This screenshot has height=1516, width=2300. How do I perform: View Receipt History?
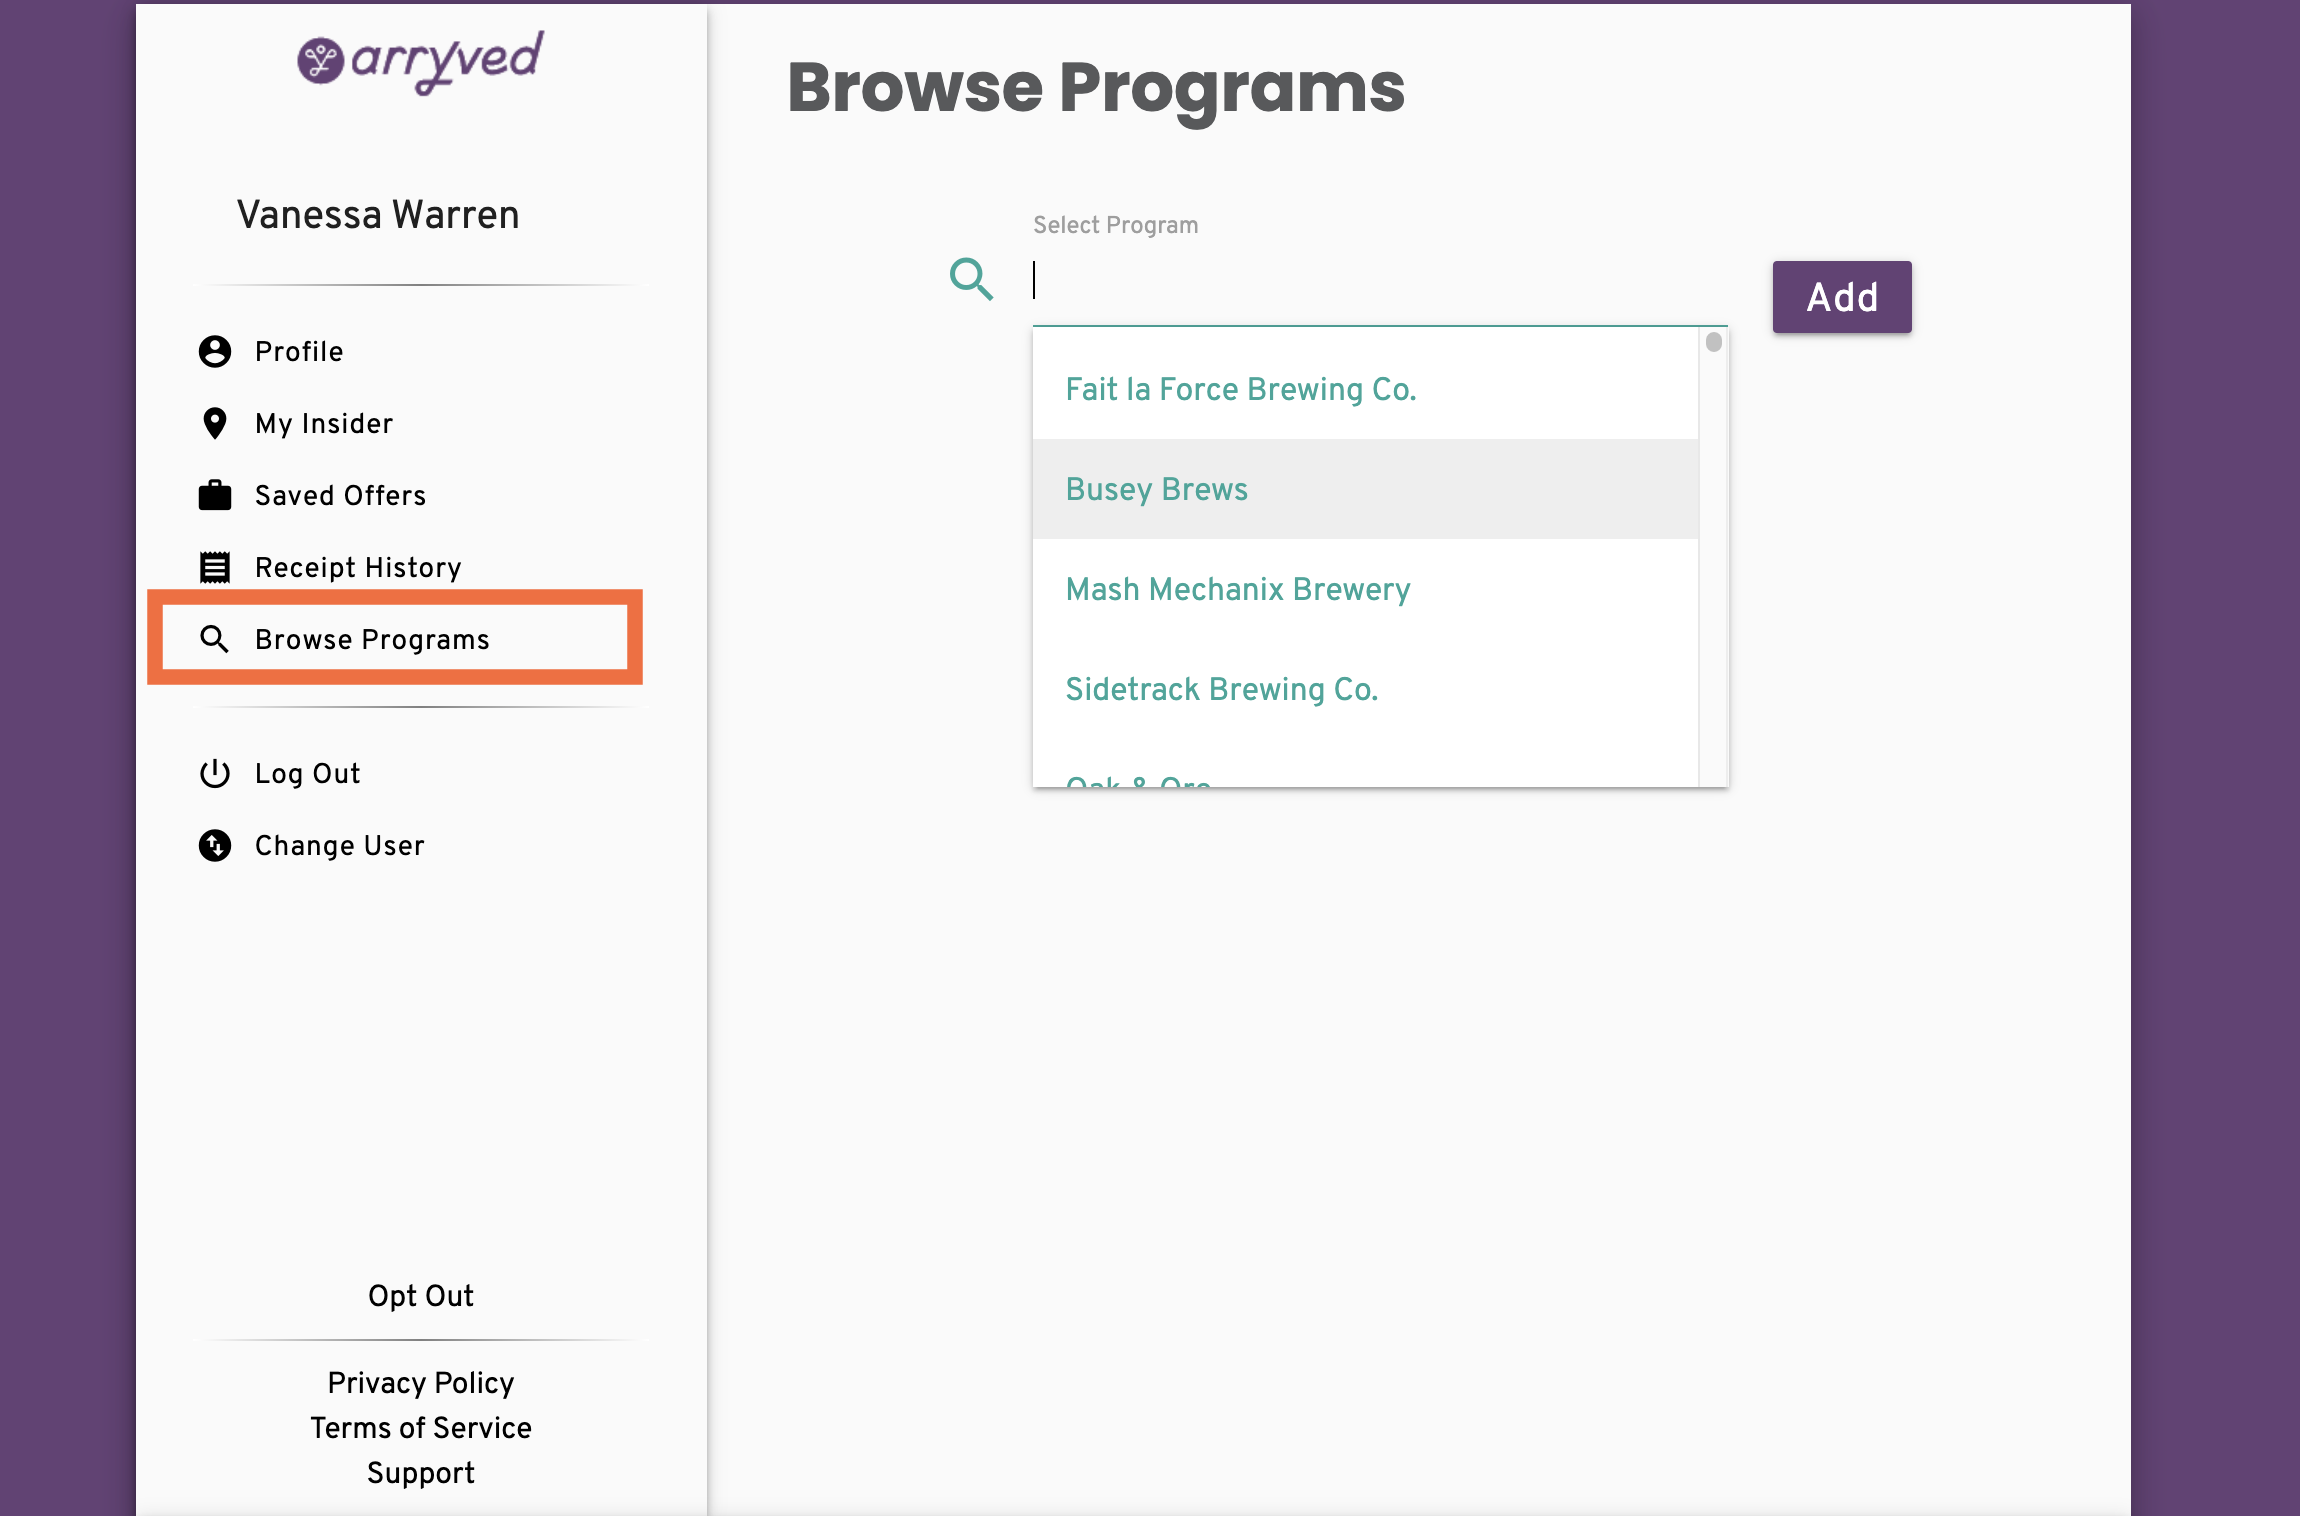click(358, 567)
